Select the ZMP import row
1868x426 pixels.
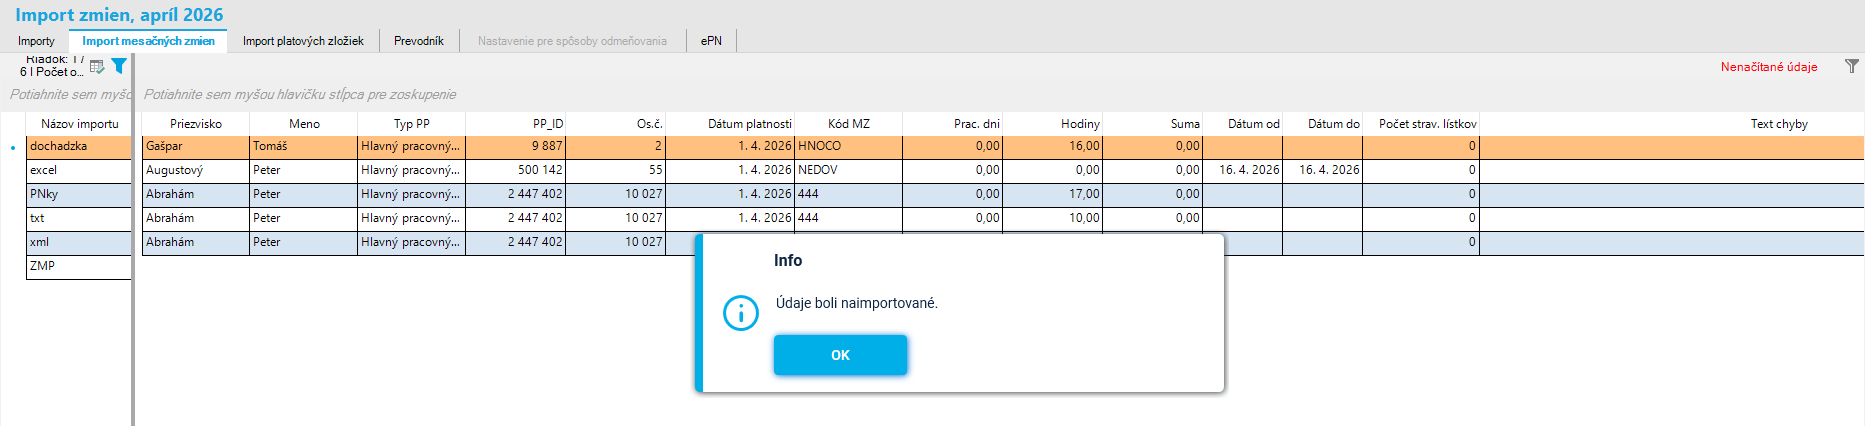79,266
